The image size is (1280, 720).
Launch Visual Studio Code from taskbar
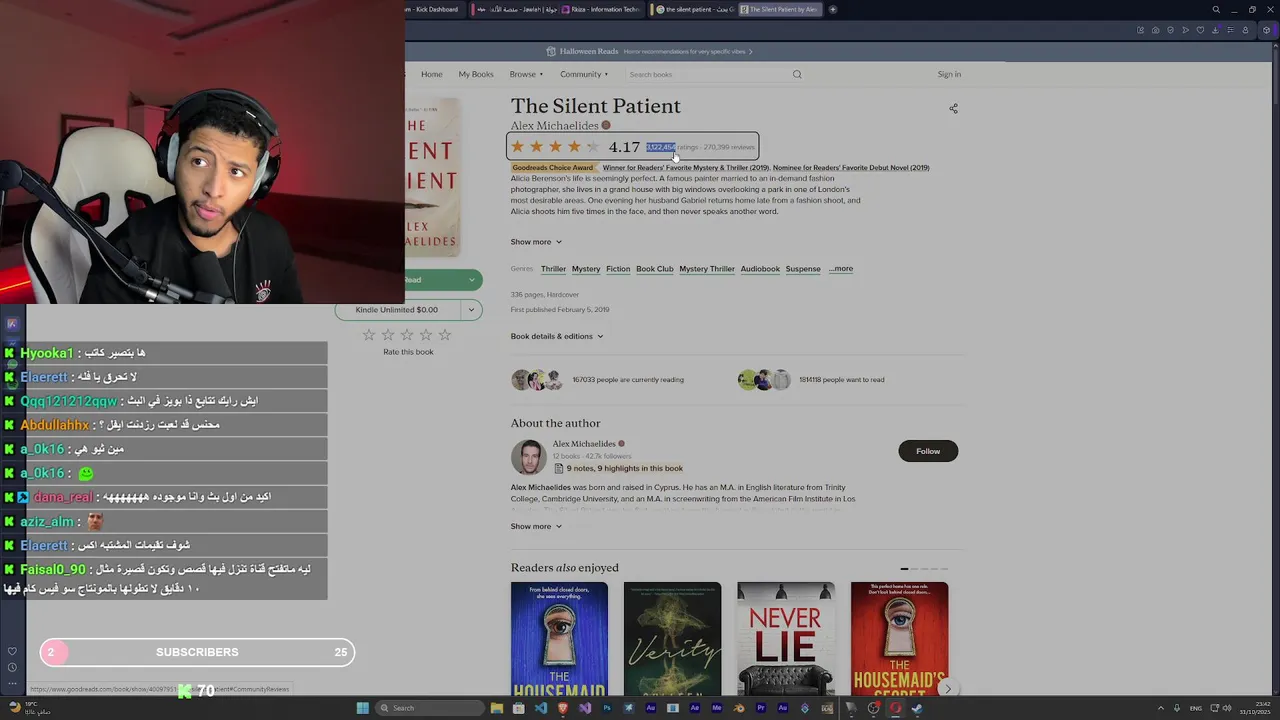(x=540, y=708)
